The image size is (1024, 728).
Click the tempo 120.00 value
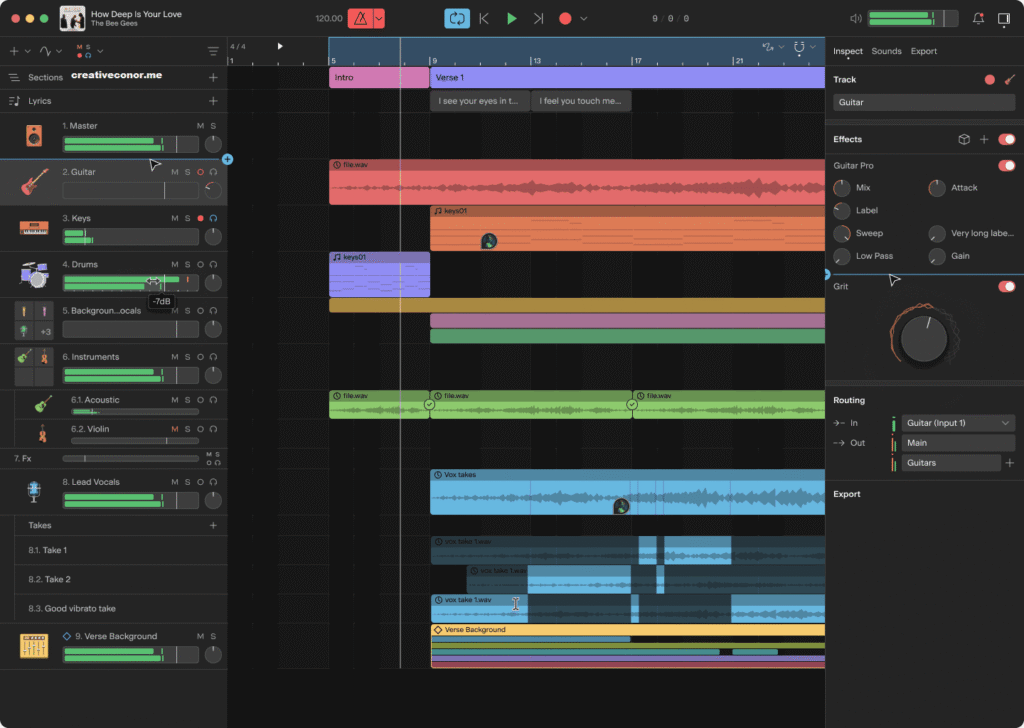pos(328,18)
